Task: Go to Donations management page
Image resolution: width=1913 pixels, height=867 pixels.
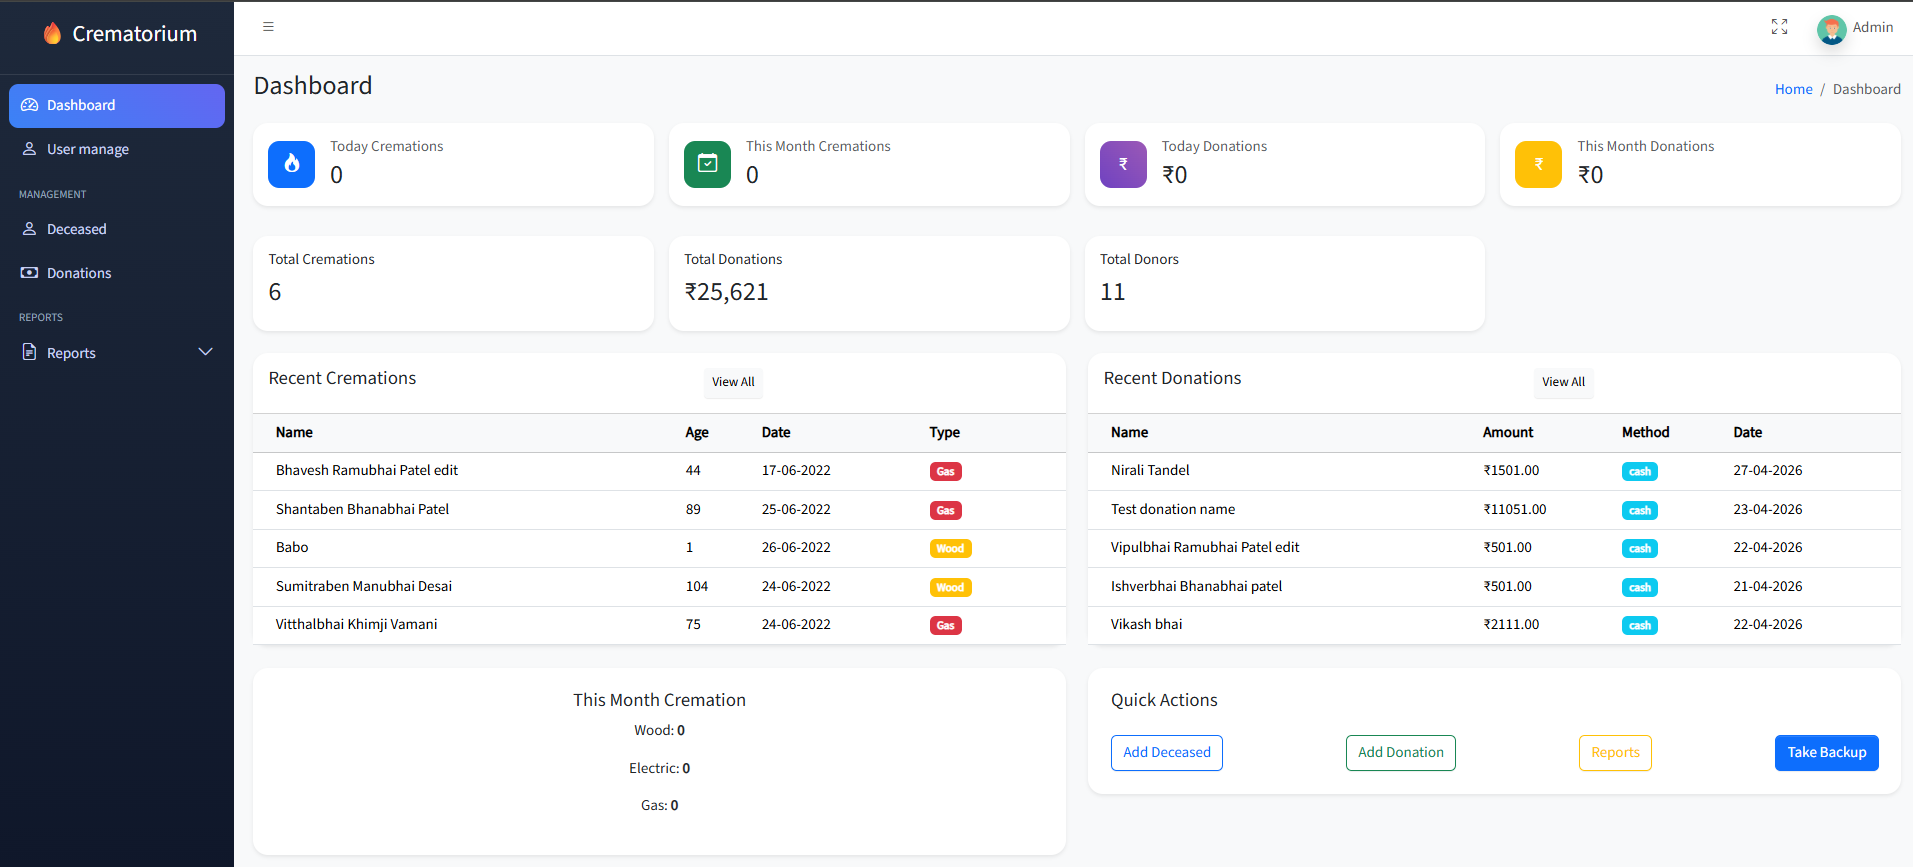Action: point(117,273)
